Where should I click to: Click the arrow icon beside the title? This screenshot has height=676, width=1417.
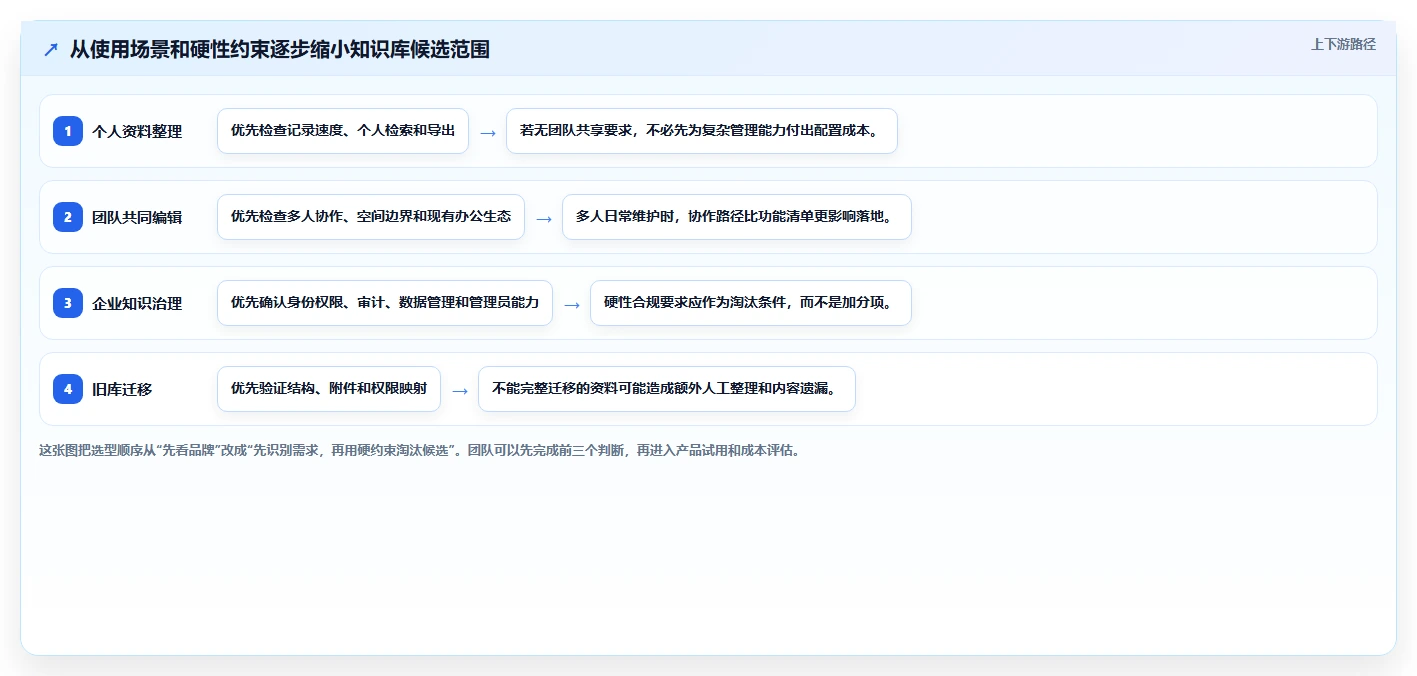tap(51, 49)
